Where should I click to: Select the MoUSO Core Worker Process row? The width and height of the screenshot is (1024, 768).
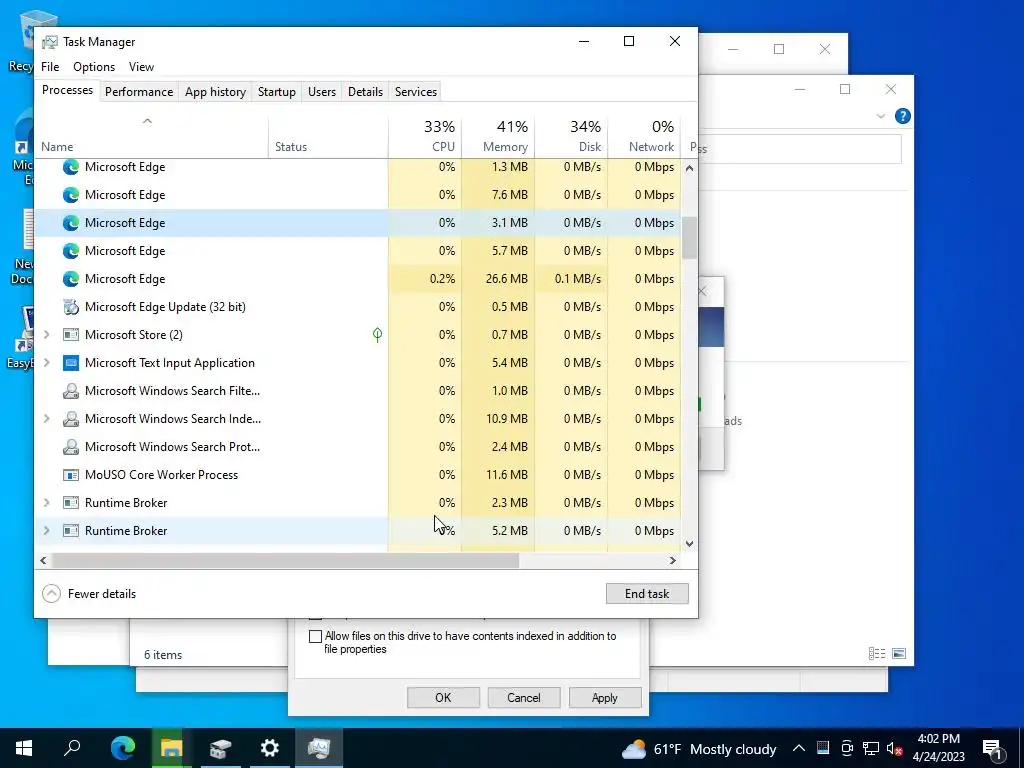click(x=358, y=475)
